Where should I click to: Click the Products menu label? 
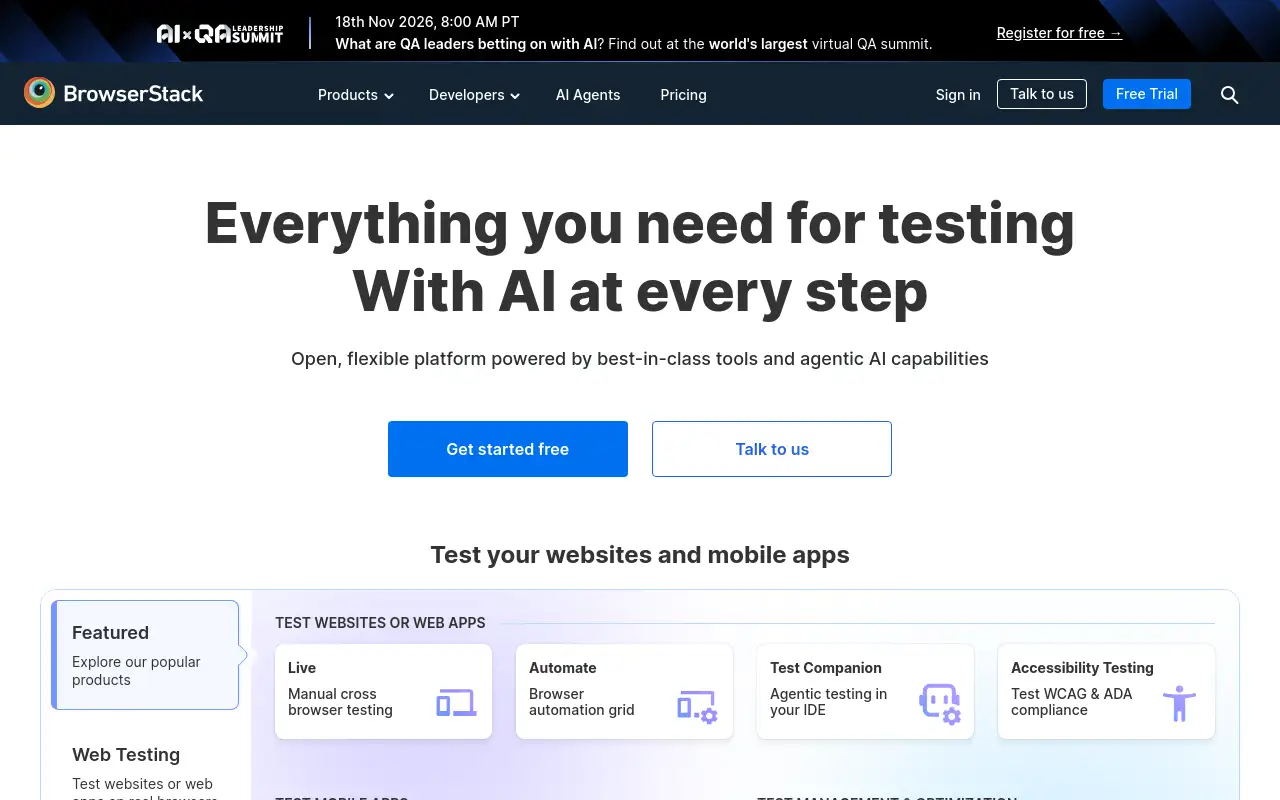tap(348, 95)
